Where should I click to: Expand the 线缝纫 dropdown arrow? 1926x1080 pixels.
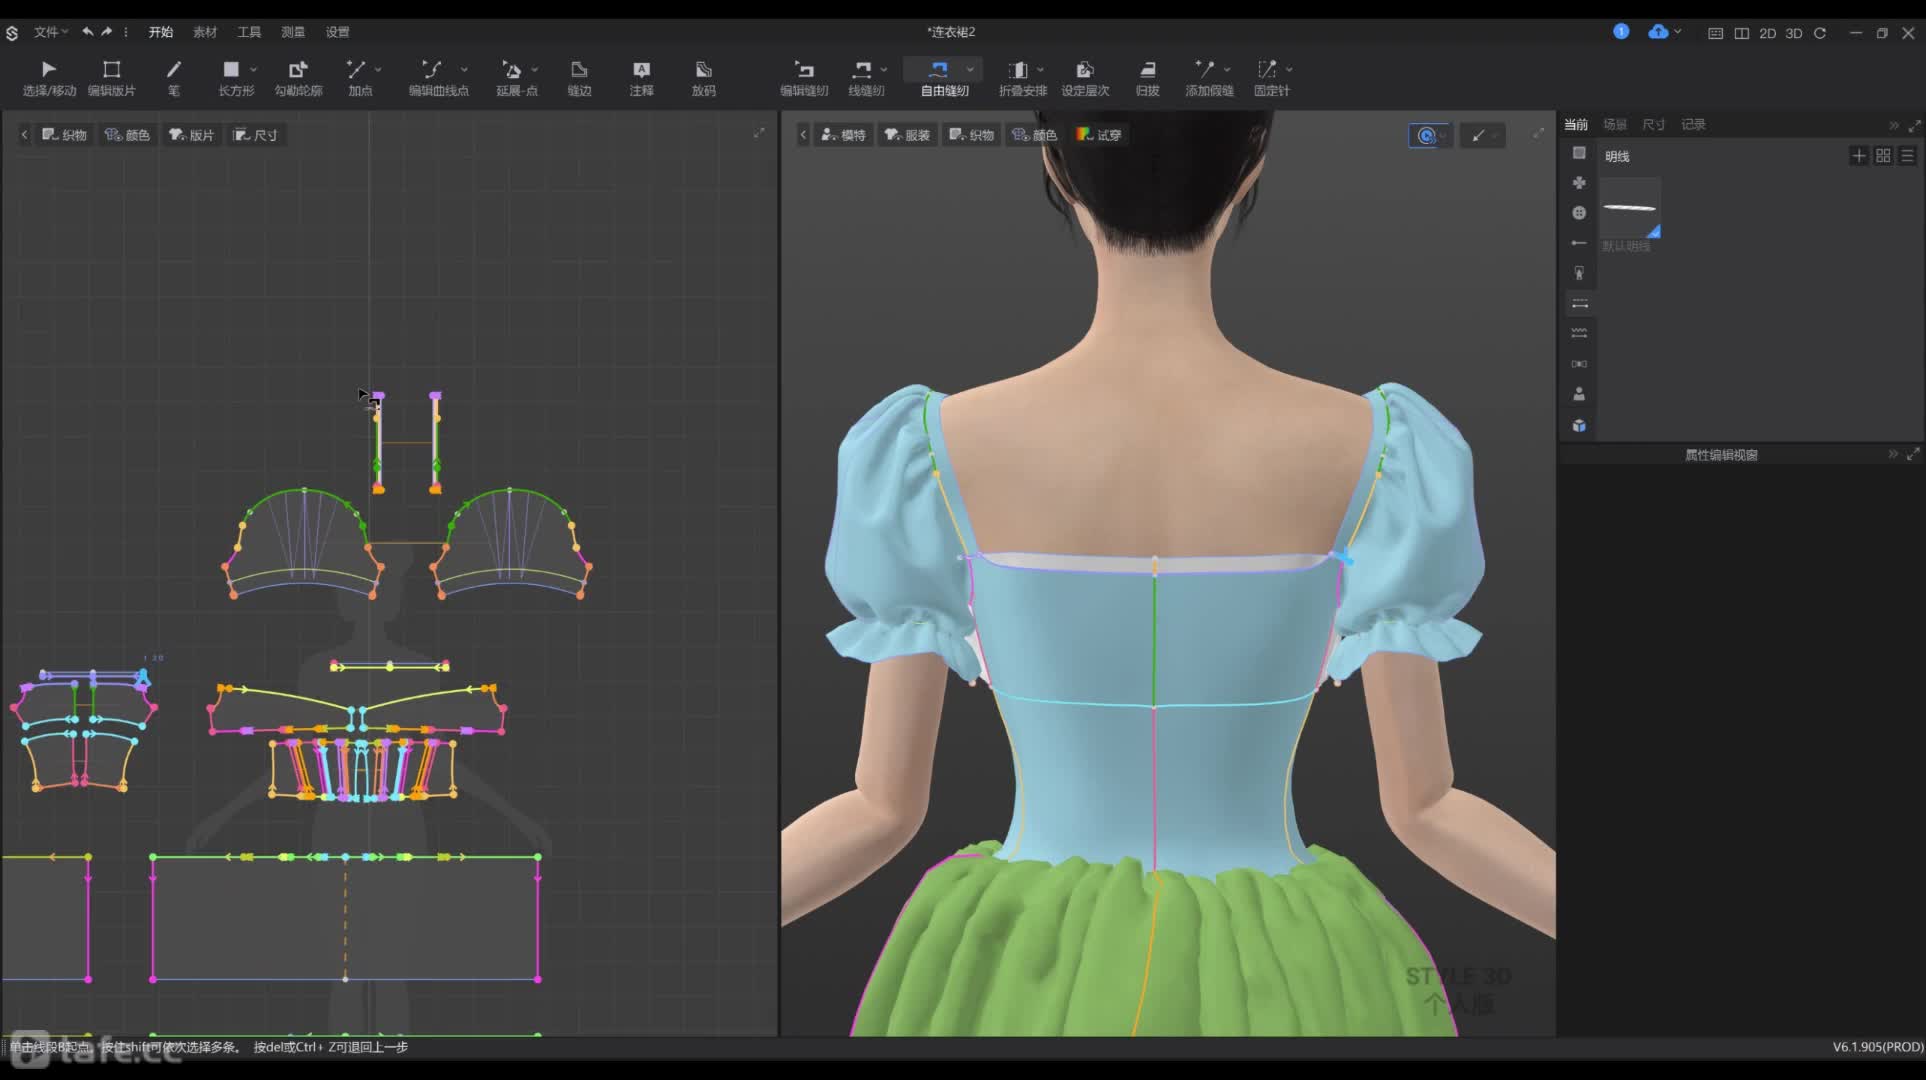pyautogui.click(x=884, y=69)
